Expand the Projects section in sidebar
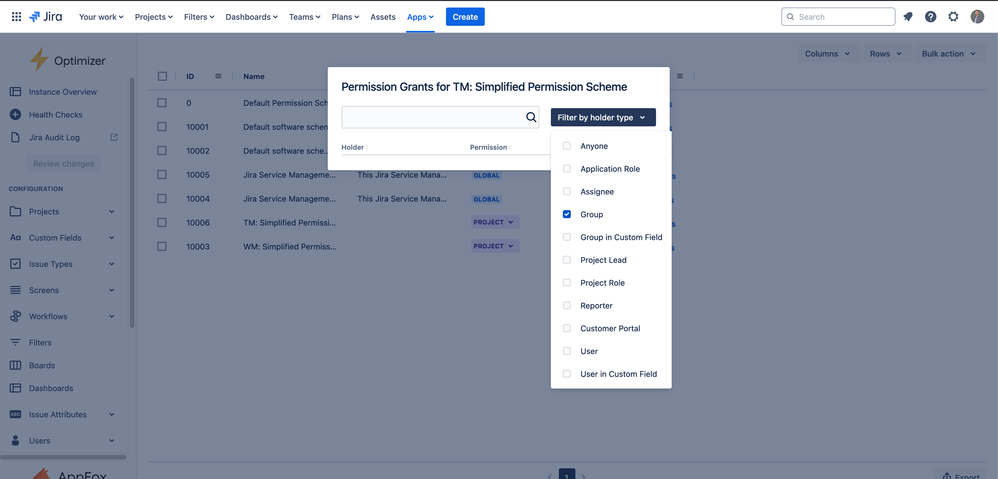The width and height of the screenshot is (998, 479). click(x=111, y=212)
